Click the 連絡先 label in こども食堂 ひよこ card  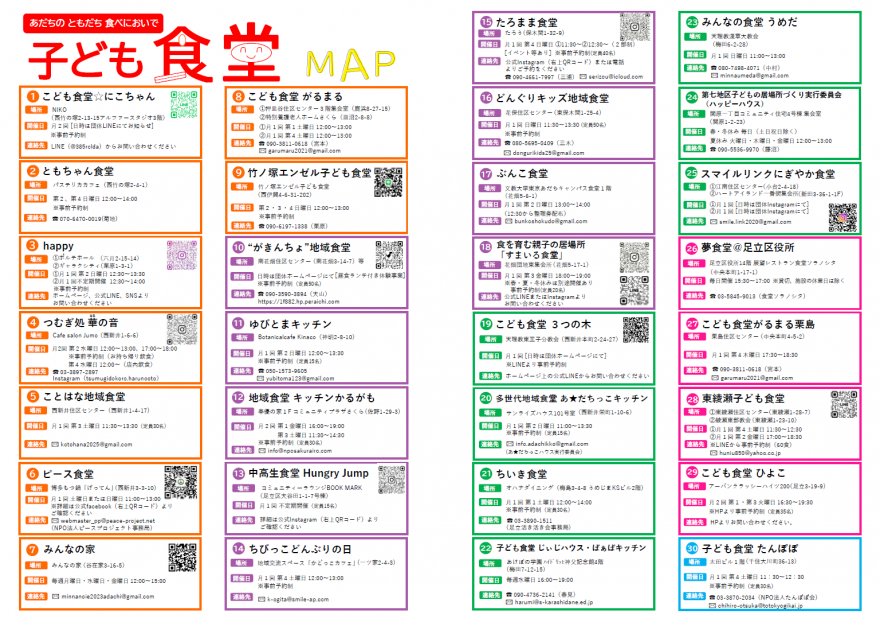[x=695, y=522]
